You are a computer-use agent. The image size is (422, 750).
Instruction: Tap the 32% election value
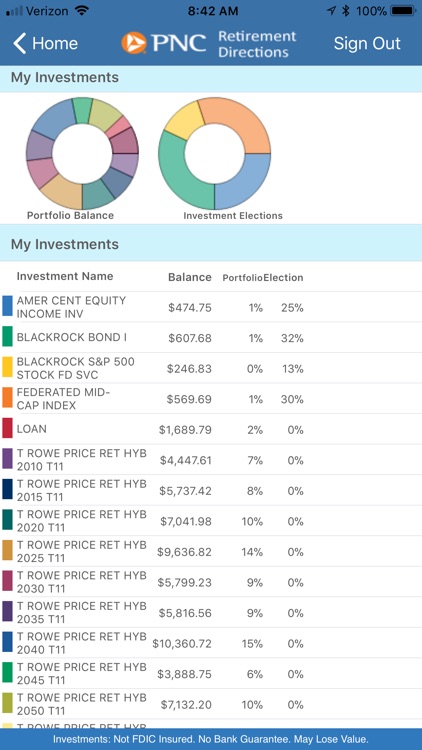coord(292,339)
